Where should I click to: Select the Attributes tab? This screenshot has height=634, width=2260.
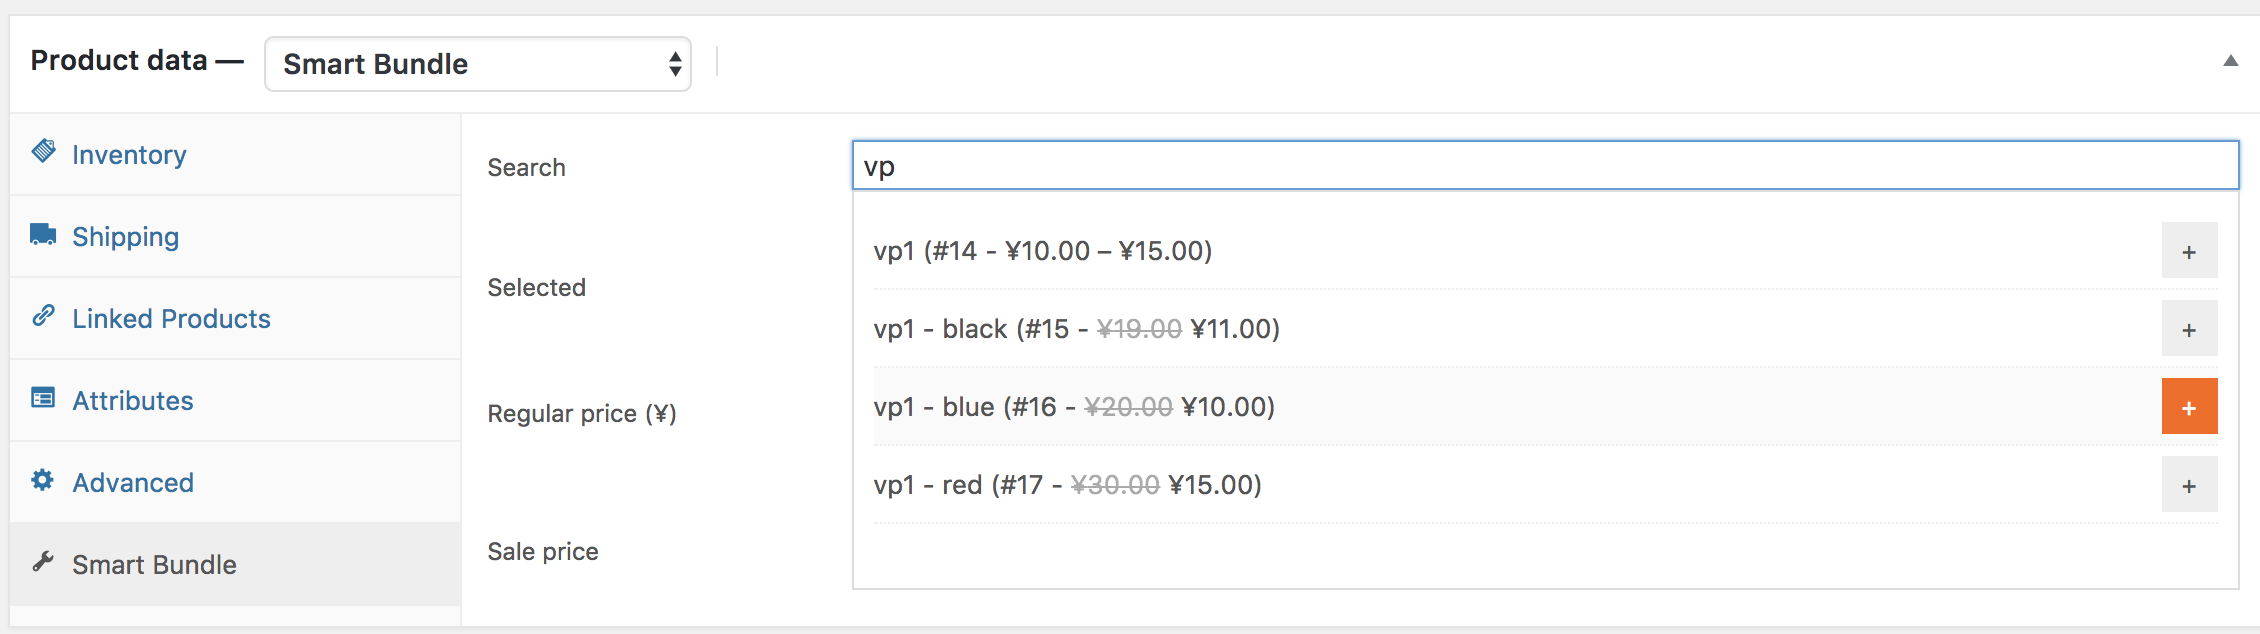pyautogui.click(x=132, y=400)
